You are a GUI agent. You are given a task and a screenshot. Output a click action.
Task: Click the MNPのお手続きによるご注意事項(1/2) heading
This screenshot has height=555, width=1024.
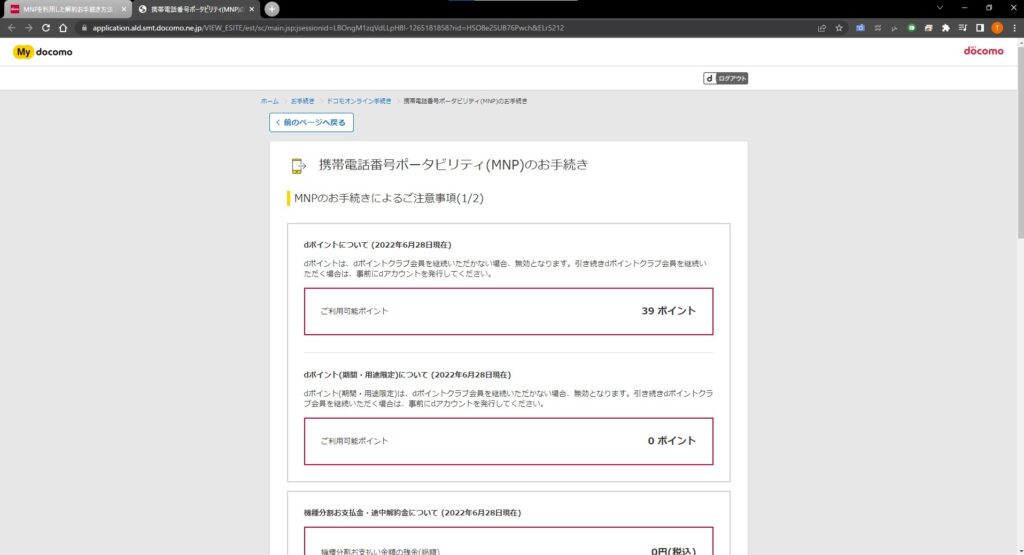[x=389, y=198]
